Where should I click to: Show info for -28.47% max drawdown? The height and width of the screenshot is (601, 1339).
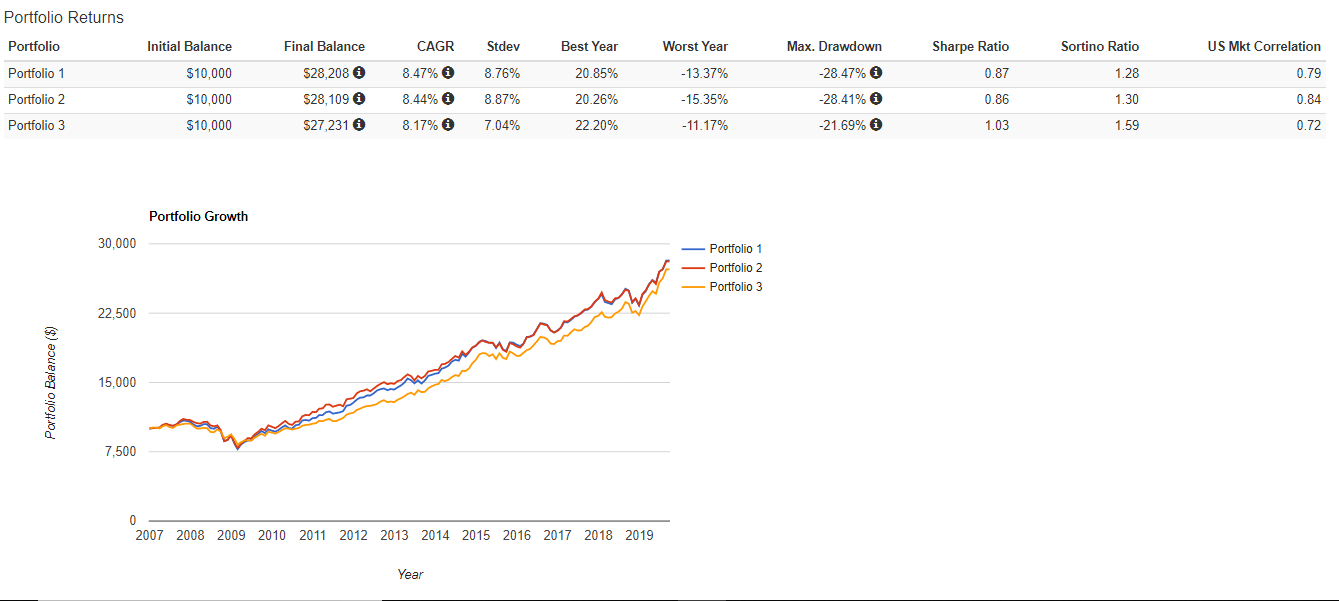click(x=876, y=73)
